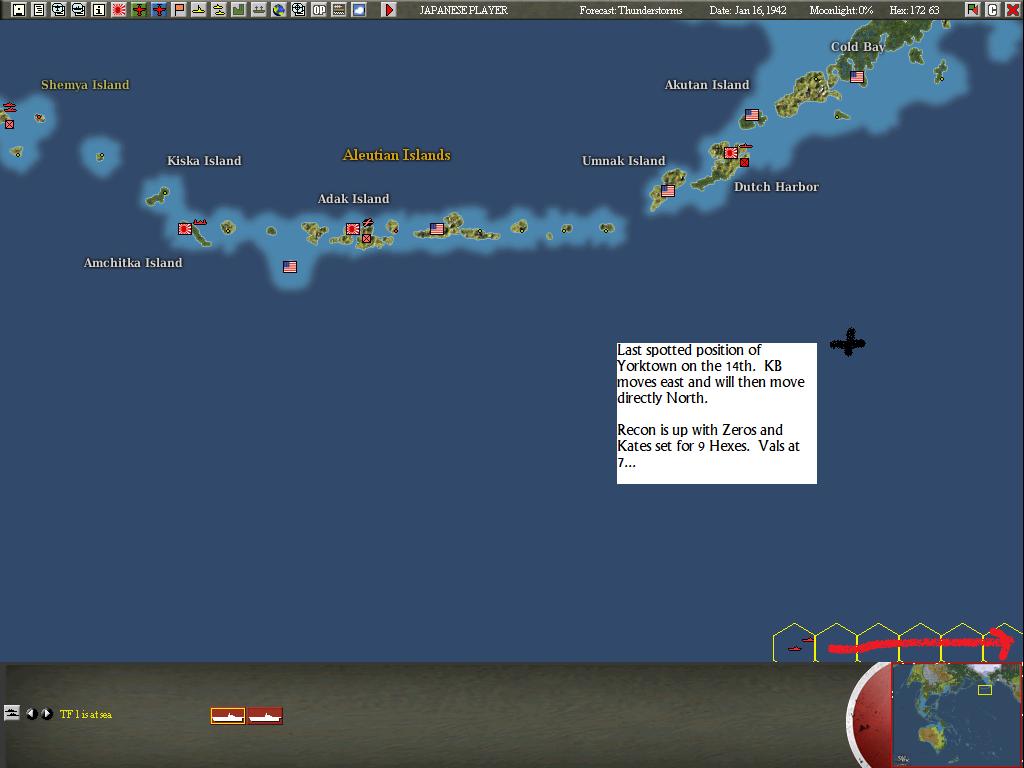
Task: Select Japanese base flag on Amchitka Island
Action: coord(185,229)
